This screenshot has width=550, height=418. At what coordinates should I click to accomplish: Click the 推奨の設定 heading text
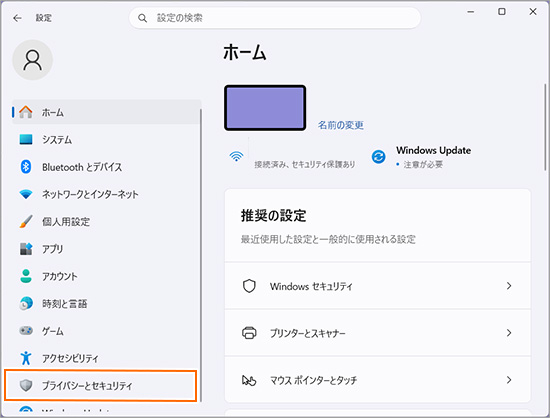click(273, 216)
